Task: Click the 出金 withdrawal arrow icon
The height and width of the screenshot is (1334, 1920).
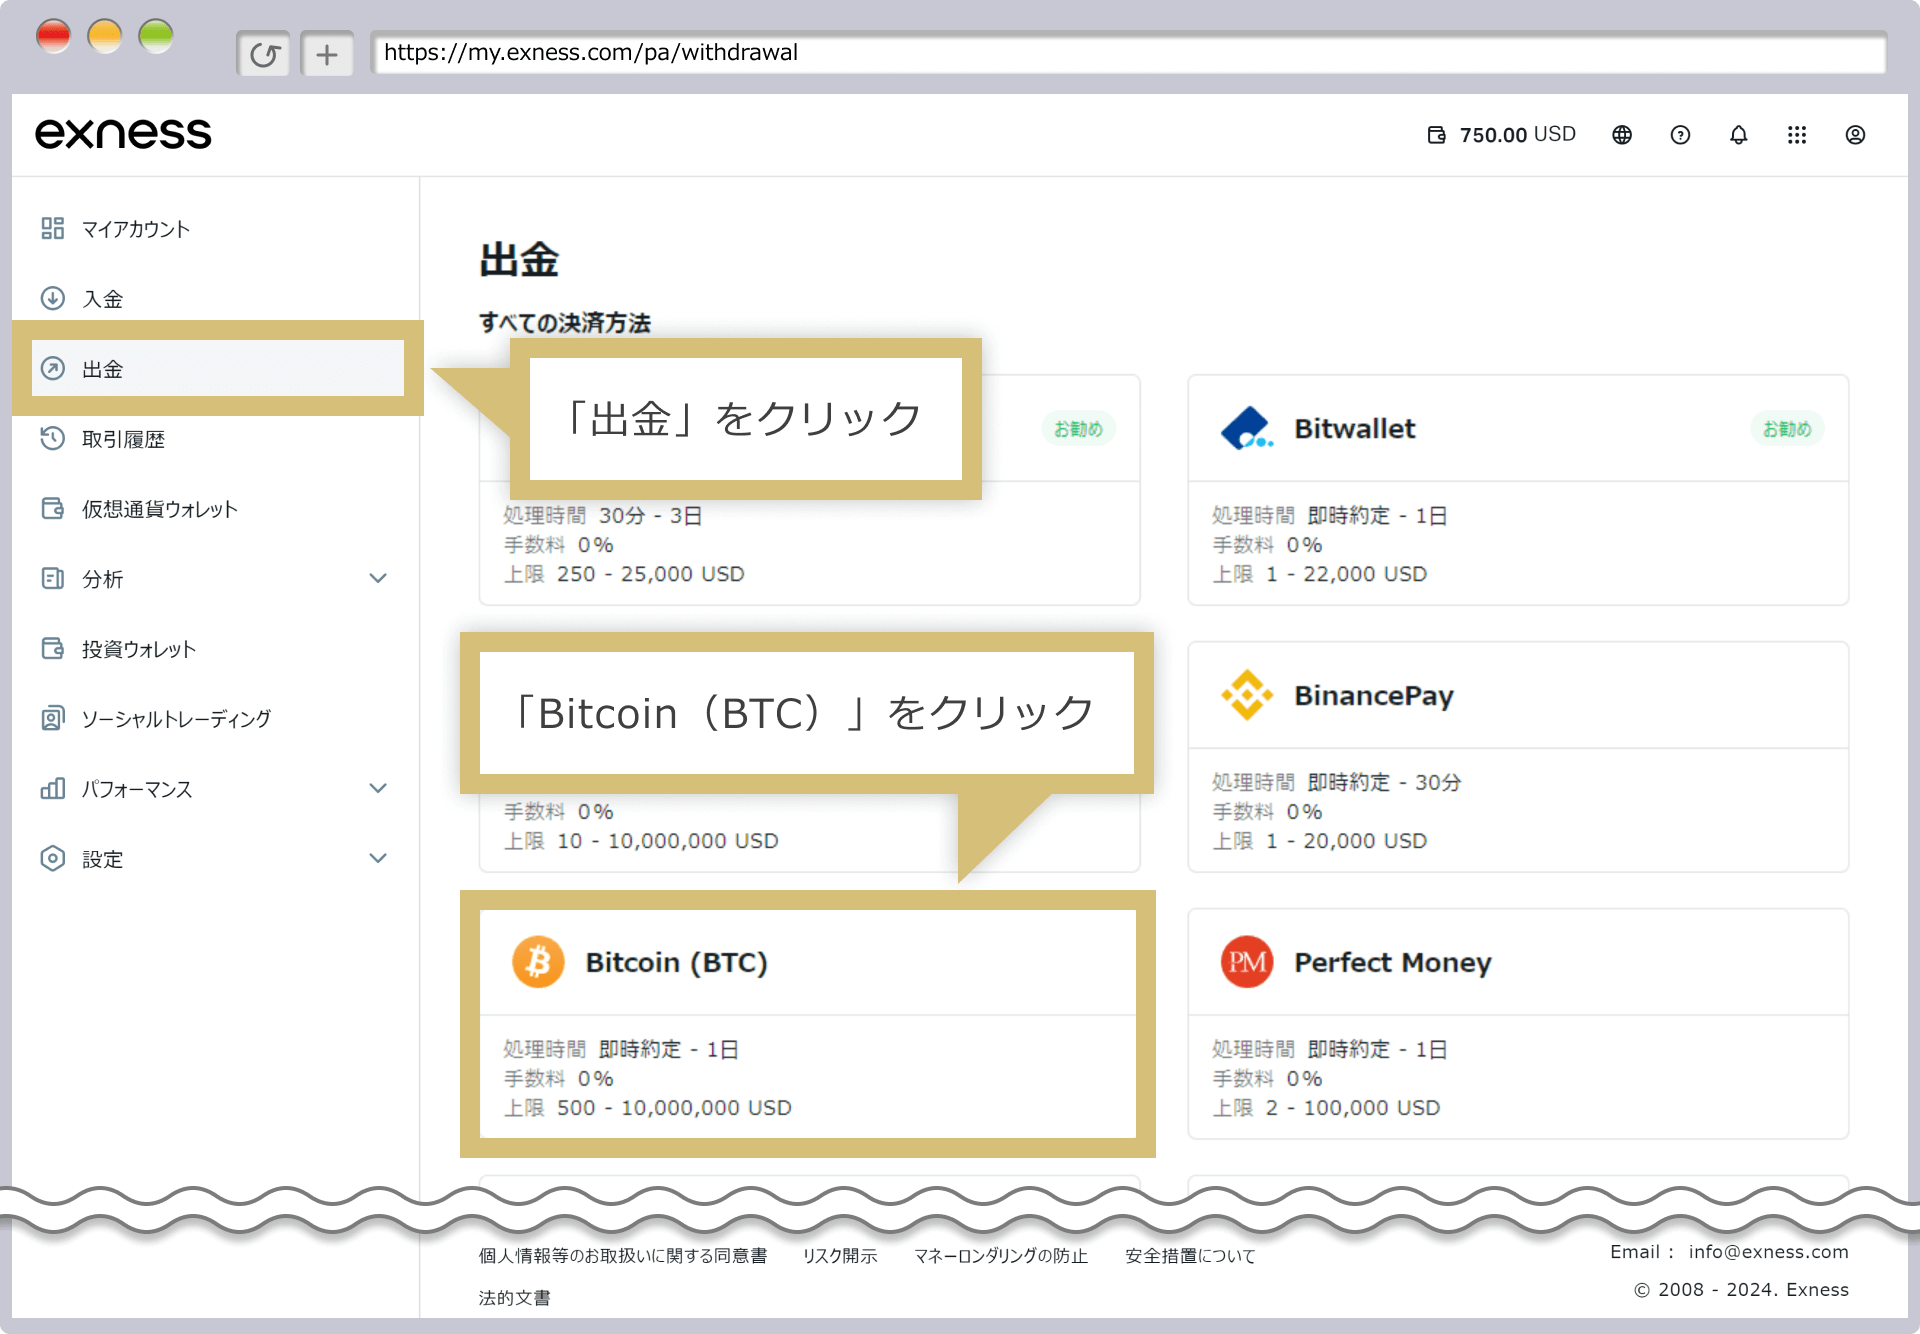Action: [53, 368]
